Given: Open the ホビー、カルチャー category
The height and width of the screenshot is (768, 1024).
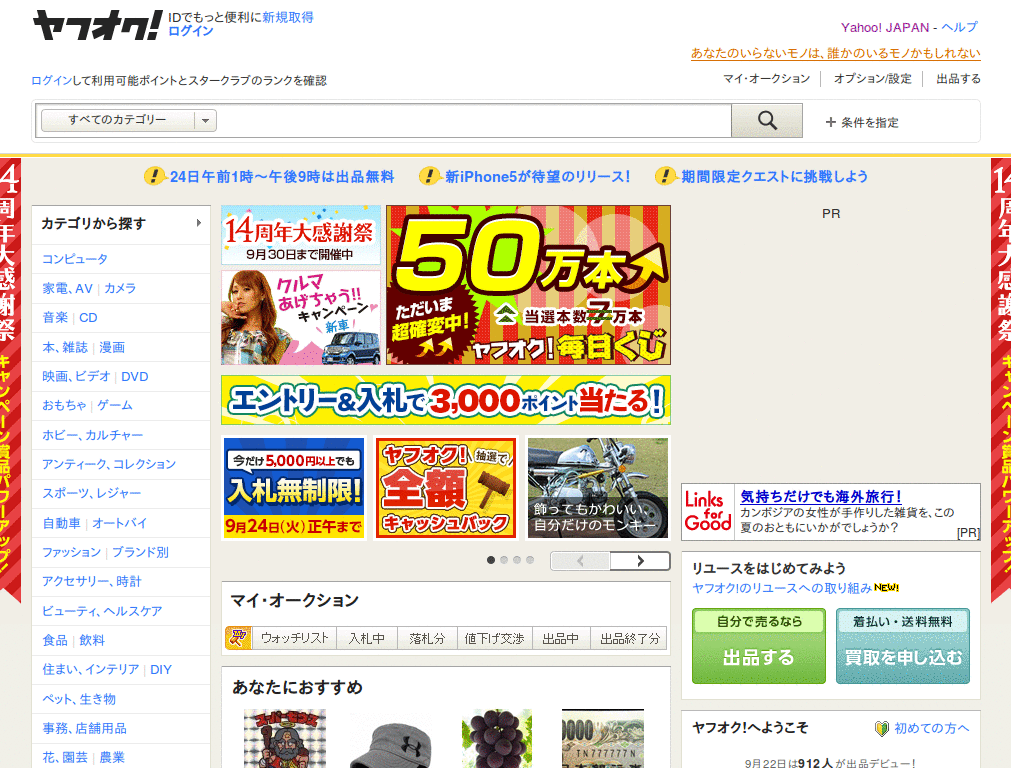Looking at the screenshot, I should pyautogui.click(x=93, y=434).
